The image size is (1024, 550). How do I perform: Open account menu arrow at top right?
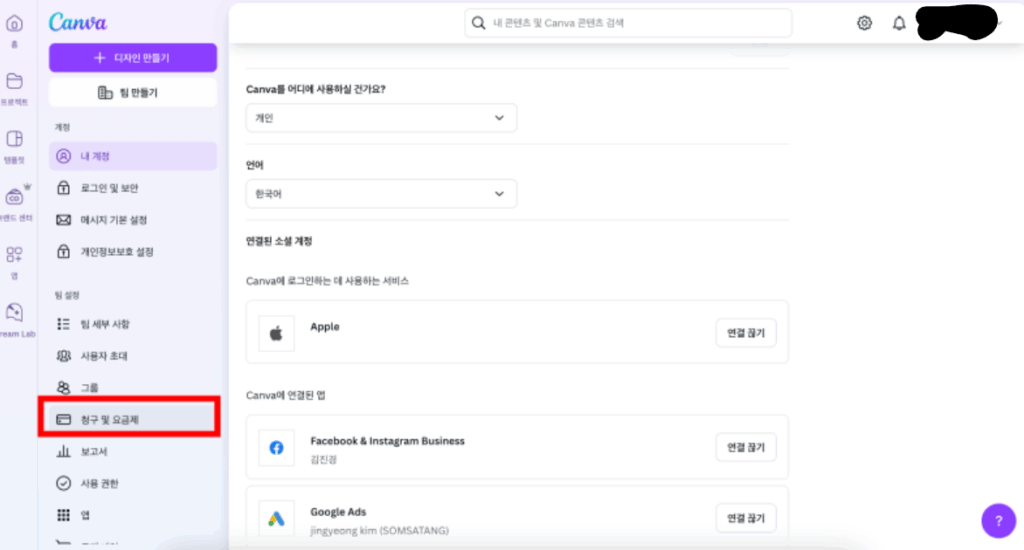point(1000,24)
